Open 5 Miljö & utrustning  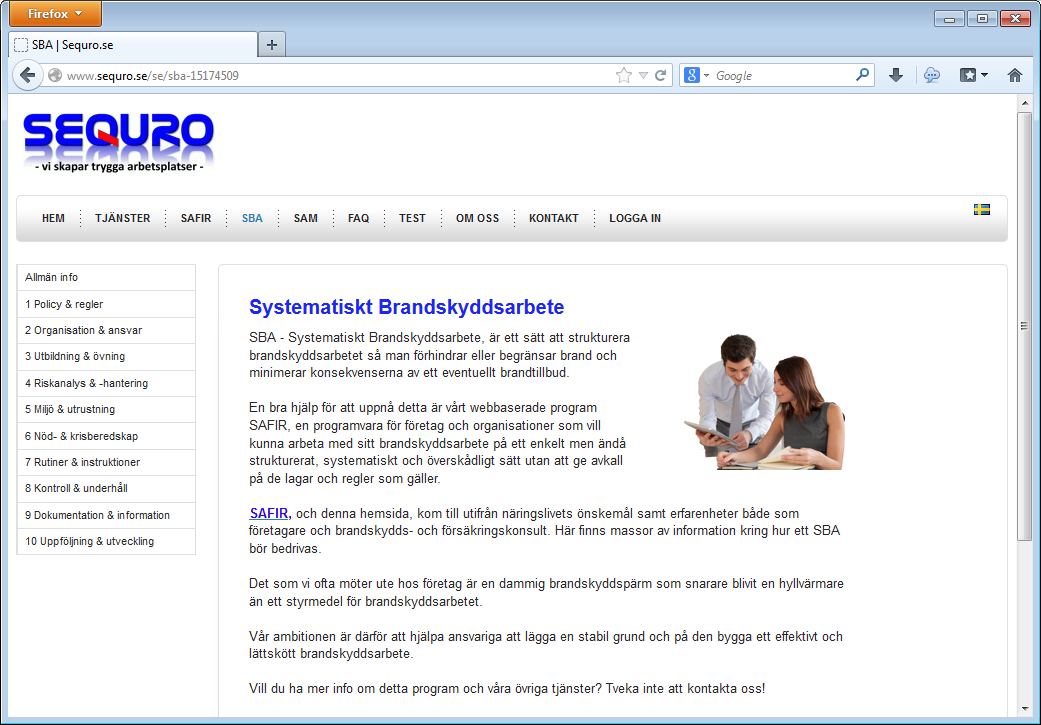pyautogui.click(x=106, y=409)
